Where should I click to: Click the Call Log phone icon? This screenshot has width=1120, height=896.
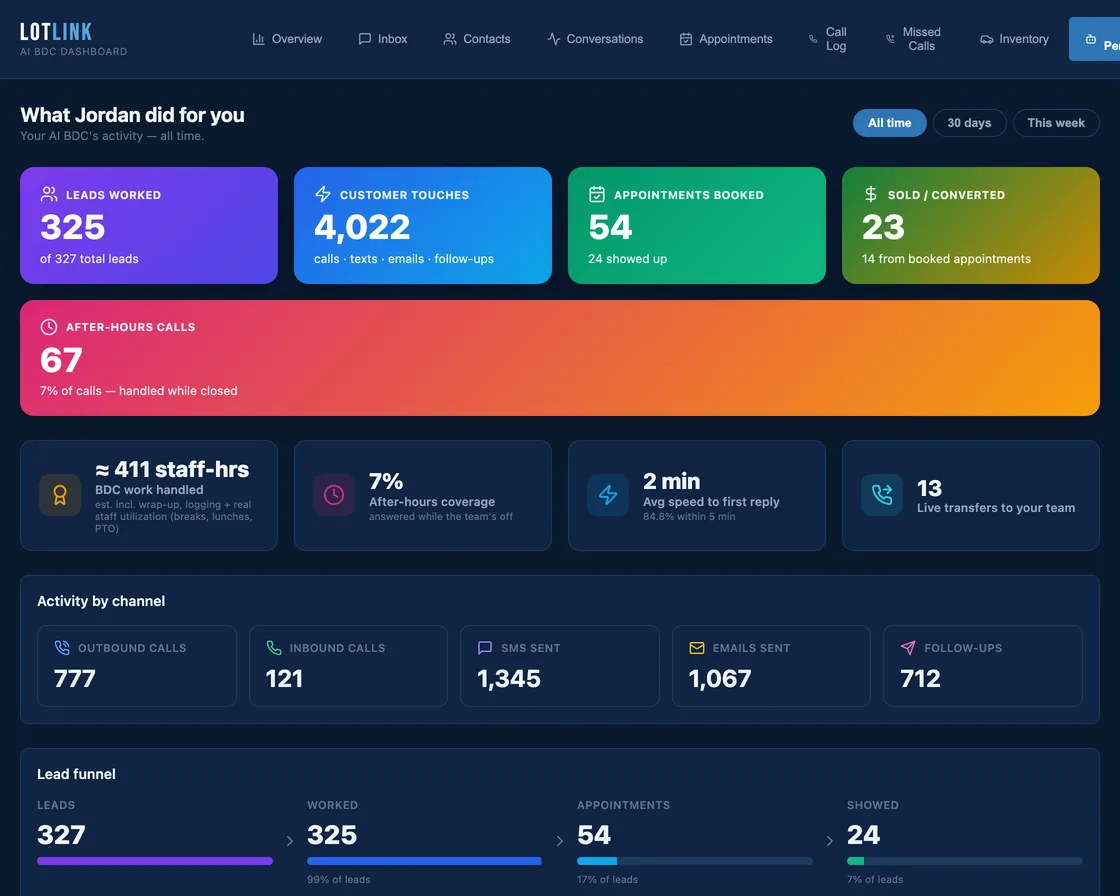point(813,39)
